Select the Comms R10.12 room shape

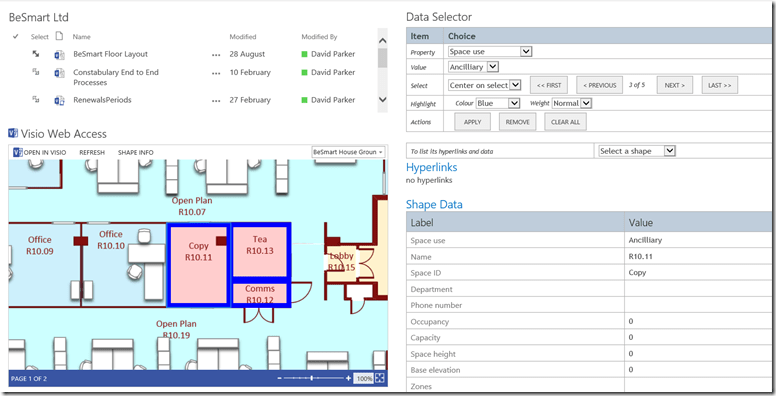click(x=260, y=293)
